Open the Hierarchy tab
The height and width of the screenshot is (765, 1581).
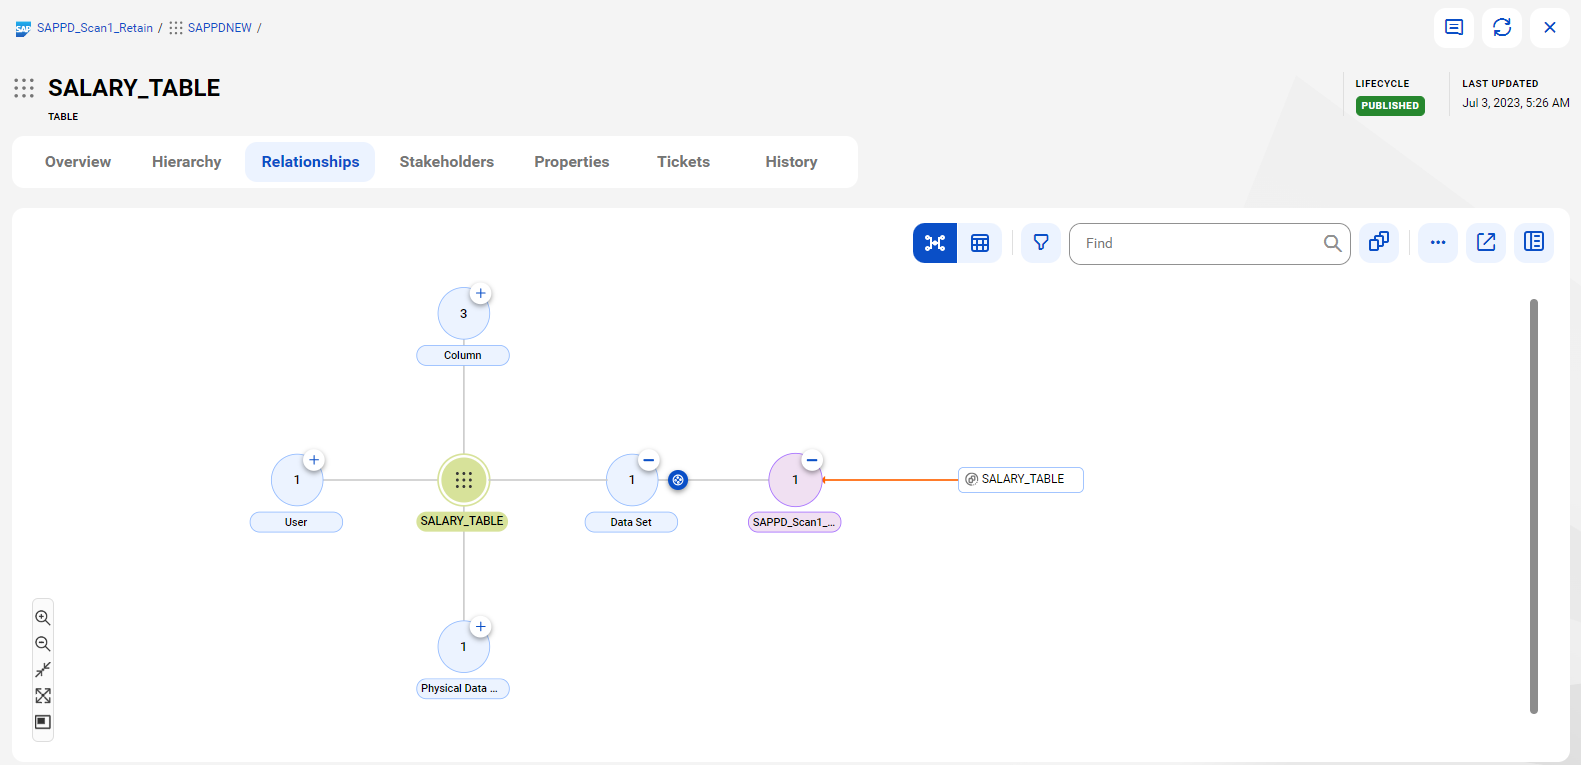(x=186, y=162)
